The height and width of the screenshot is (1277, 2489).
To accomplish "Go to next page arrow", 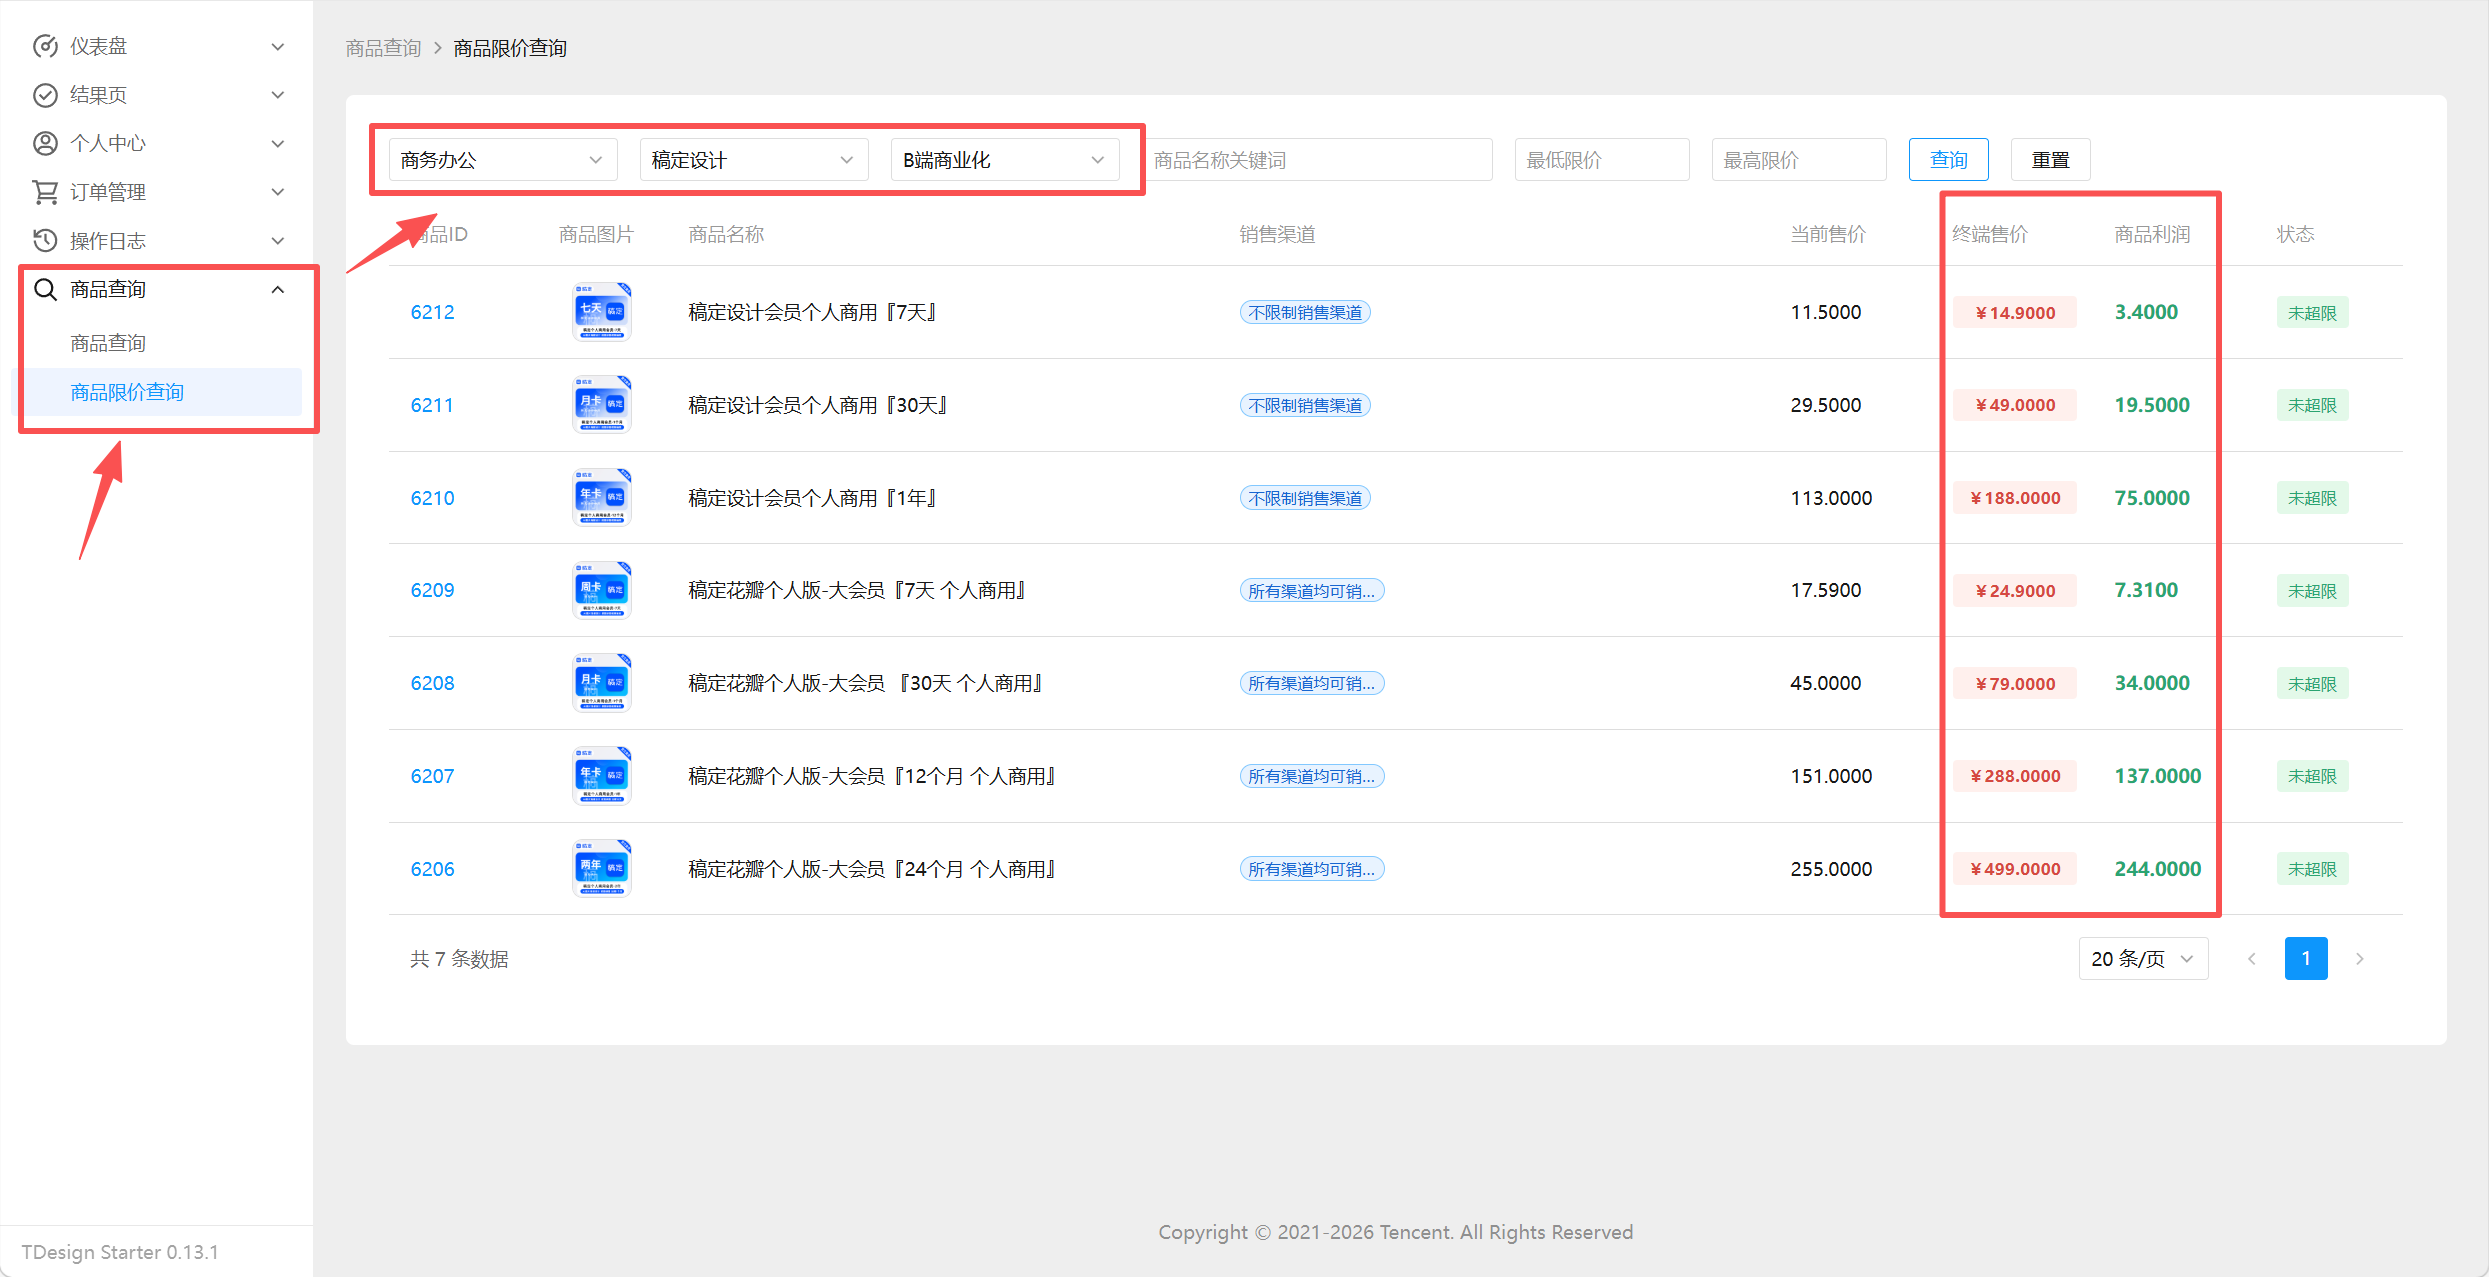I will (2360, 959).
